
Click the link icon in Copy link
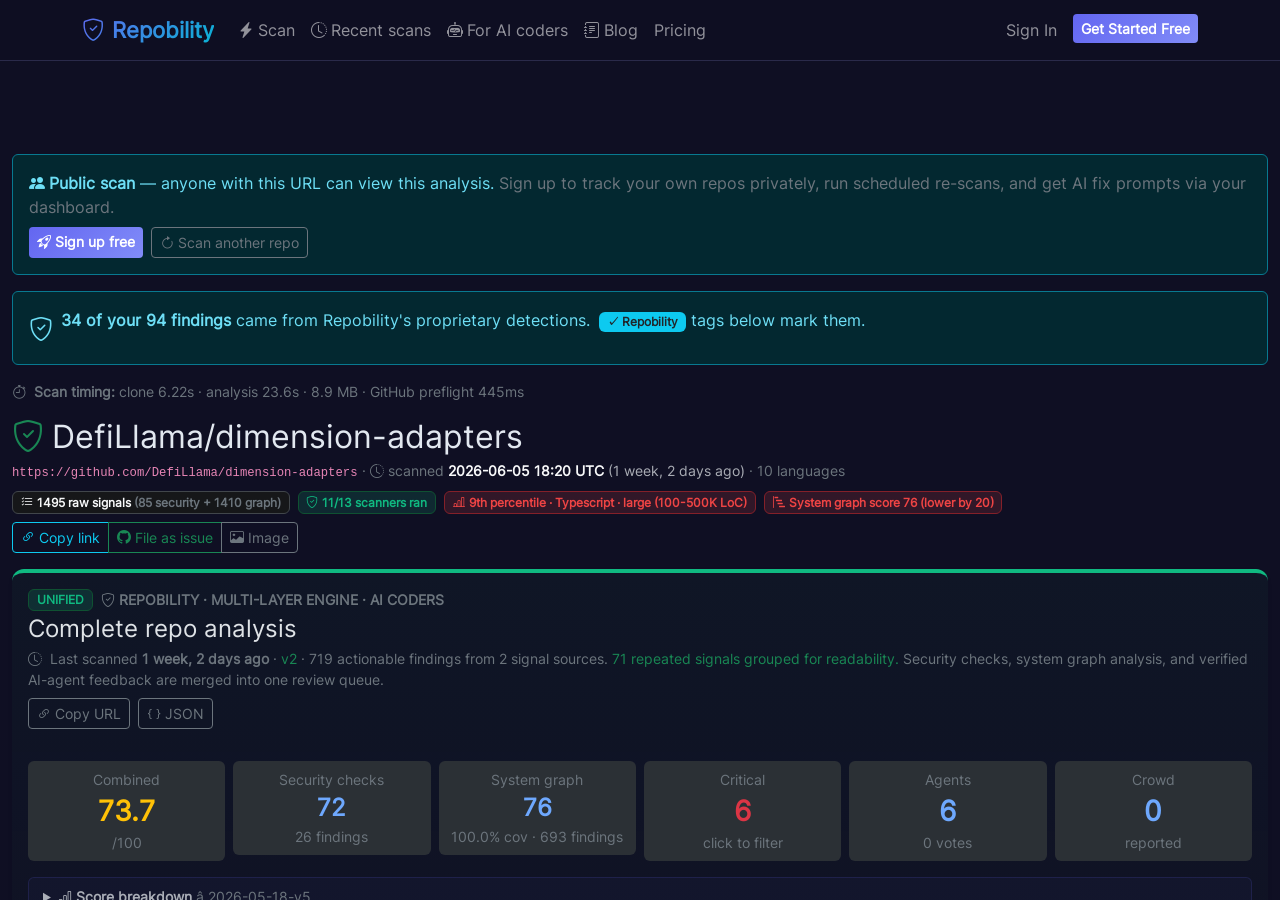[28, 538]
